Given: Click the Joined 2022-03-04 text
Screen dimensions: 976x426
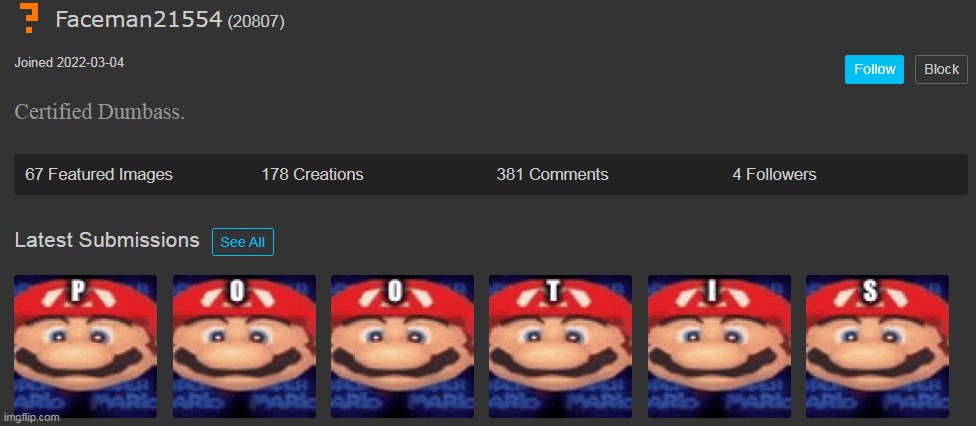Looking at the screenshot, I should pos(69,62).
